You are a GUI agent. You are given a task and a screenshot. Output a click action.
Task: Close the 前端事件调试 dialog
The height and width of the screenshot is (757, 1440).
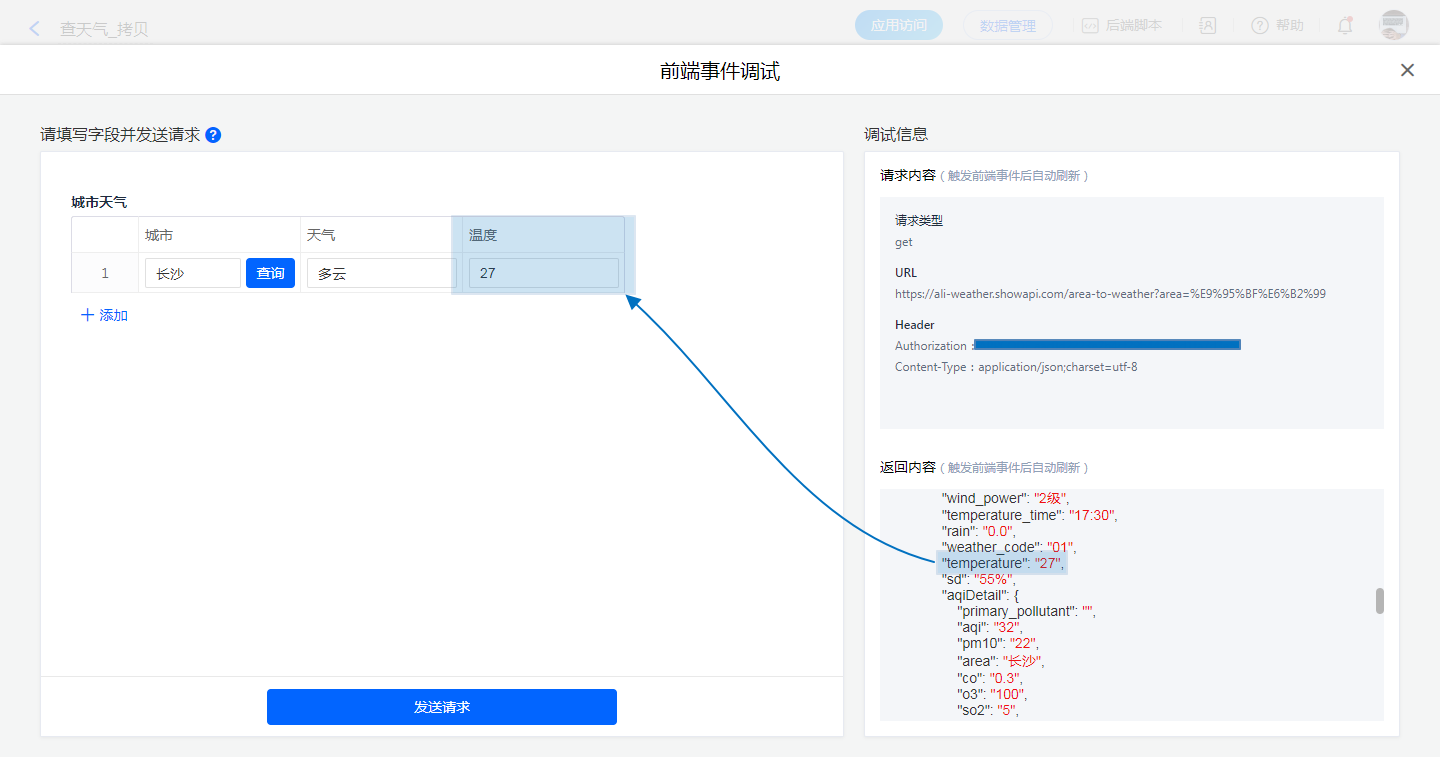point(1407,70)
